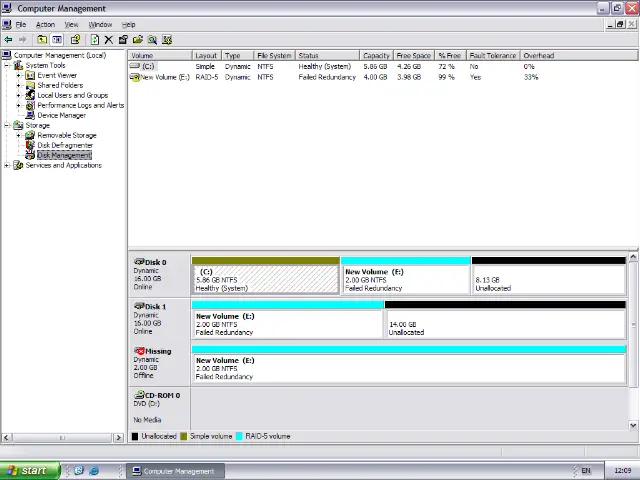Click the Disk 1 drive icon
The height and width of the screenshot is (480, 640).
[x=139, y=306]
